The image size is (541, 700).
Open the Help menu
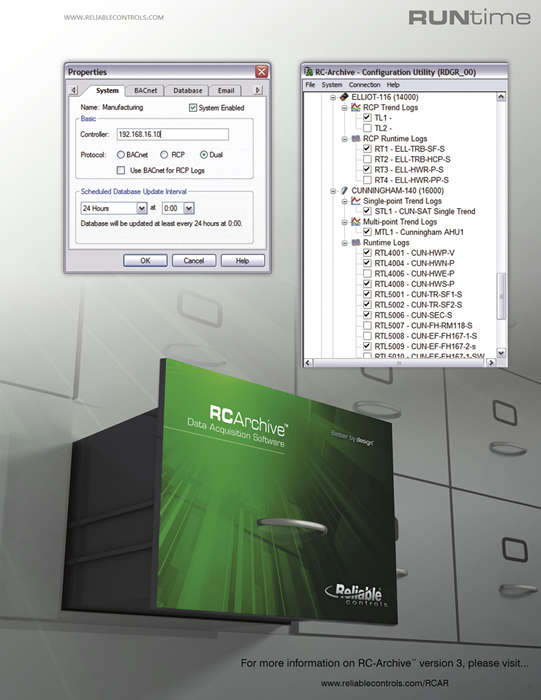coord(393,85)
